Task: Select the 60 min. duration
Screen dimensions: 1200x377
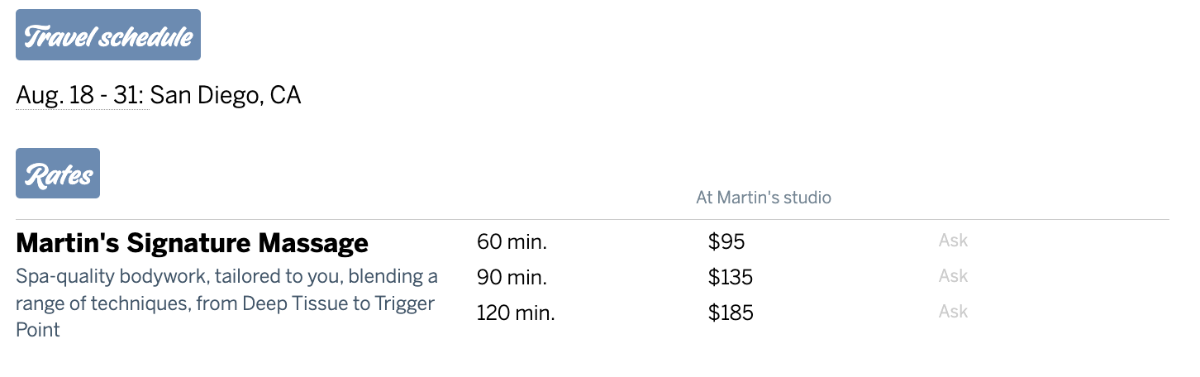Action: tap(512, 241)
